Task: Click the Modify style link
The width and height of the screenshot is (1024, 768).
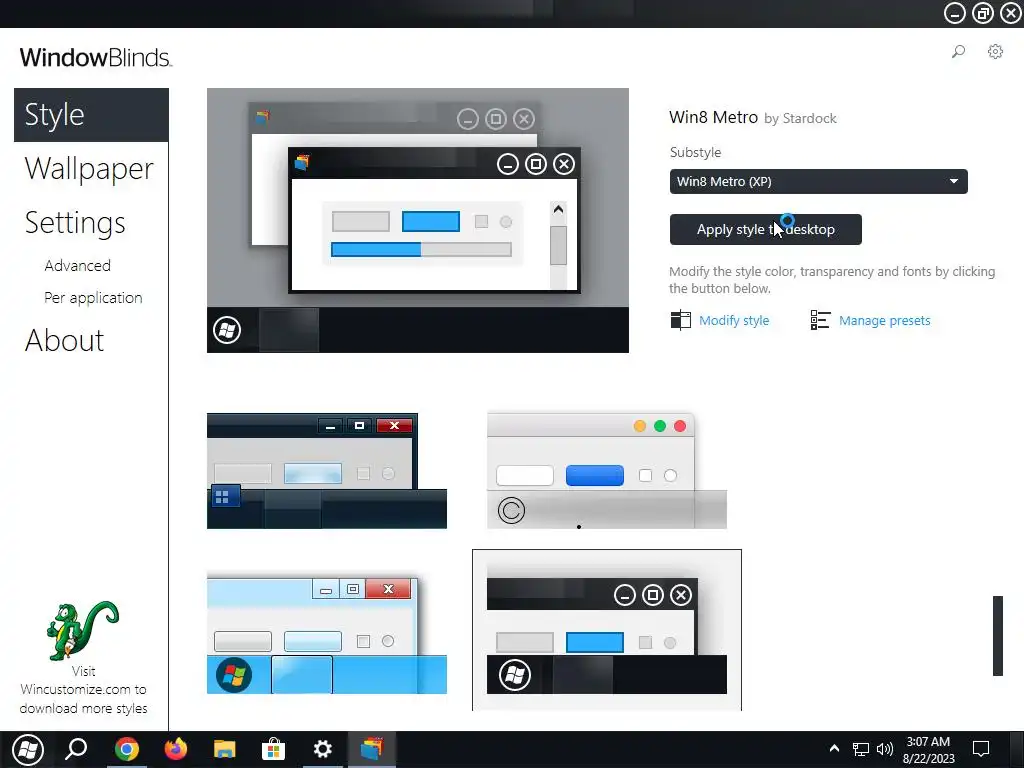Action: coord(734,321)
